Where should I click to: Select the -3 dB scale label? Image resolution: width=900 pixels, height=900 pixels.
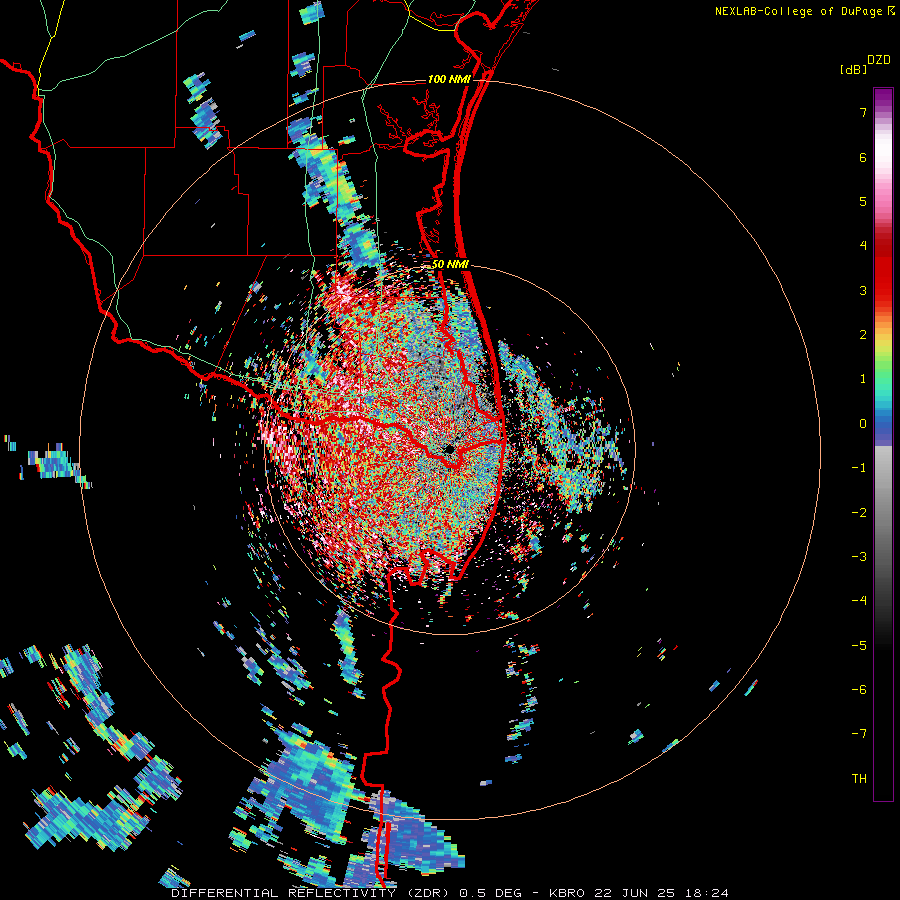pyautogui.click(x=859, y=557)
